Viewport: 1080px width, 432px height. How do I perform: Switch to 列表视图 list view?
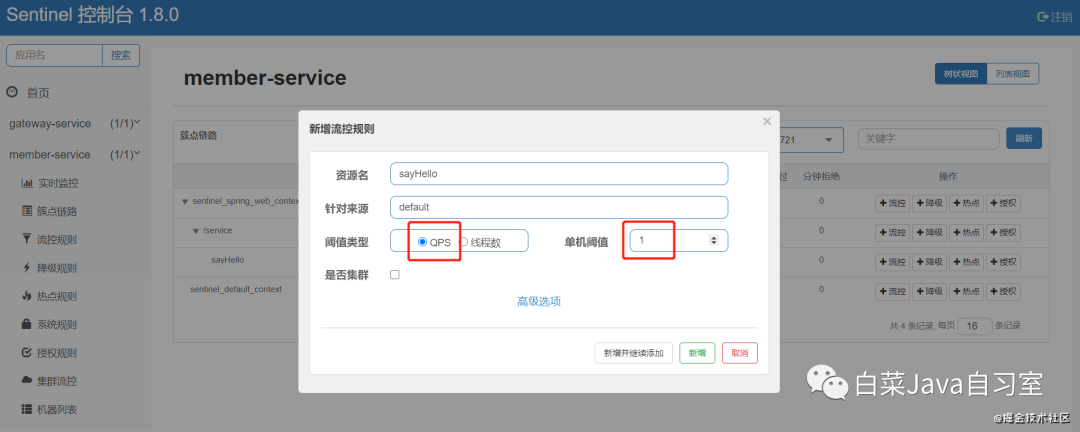click(x=1012, y=74)
